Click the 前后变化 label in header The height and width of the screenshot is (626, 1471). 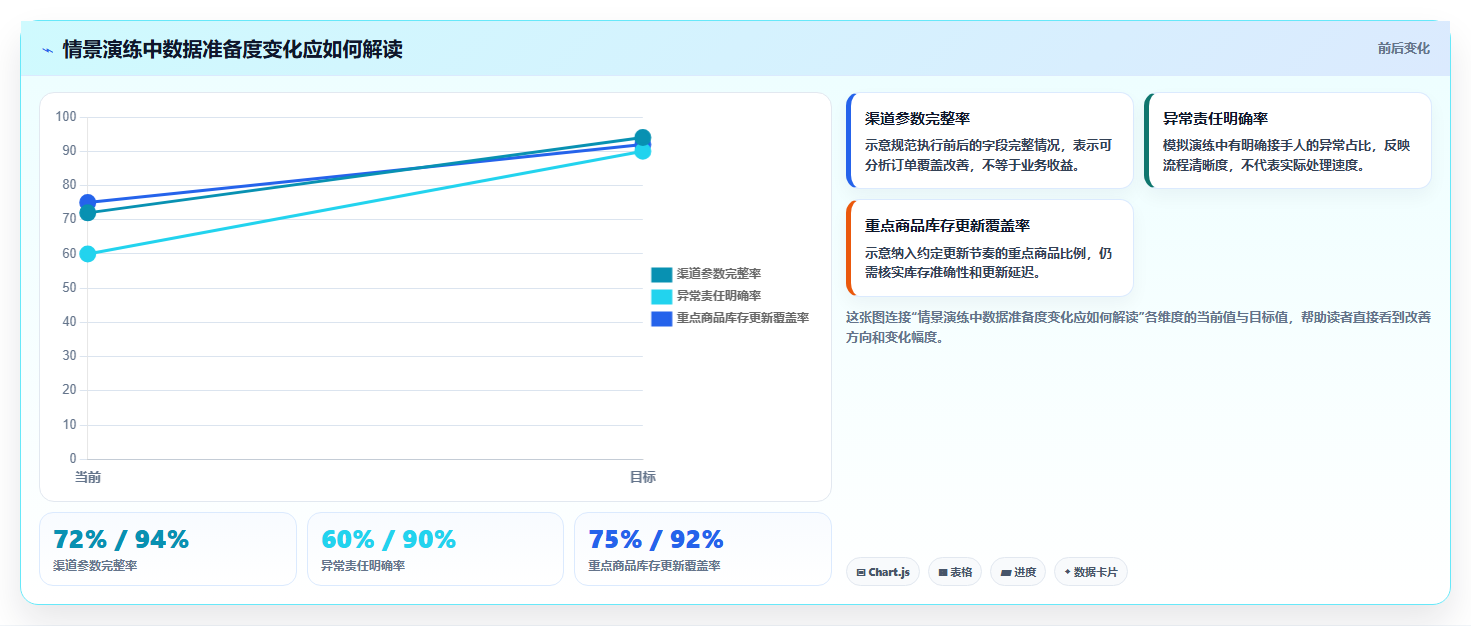(x=1403, y=48)
